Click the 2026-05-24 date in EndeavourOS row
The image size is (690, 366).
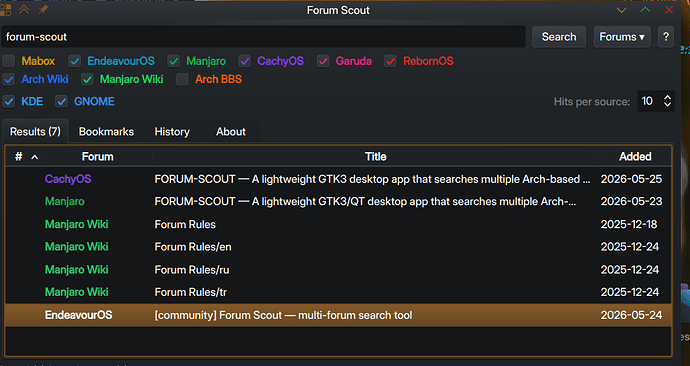coord(631,315)
